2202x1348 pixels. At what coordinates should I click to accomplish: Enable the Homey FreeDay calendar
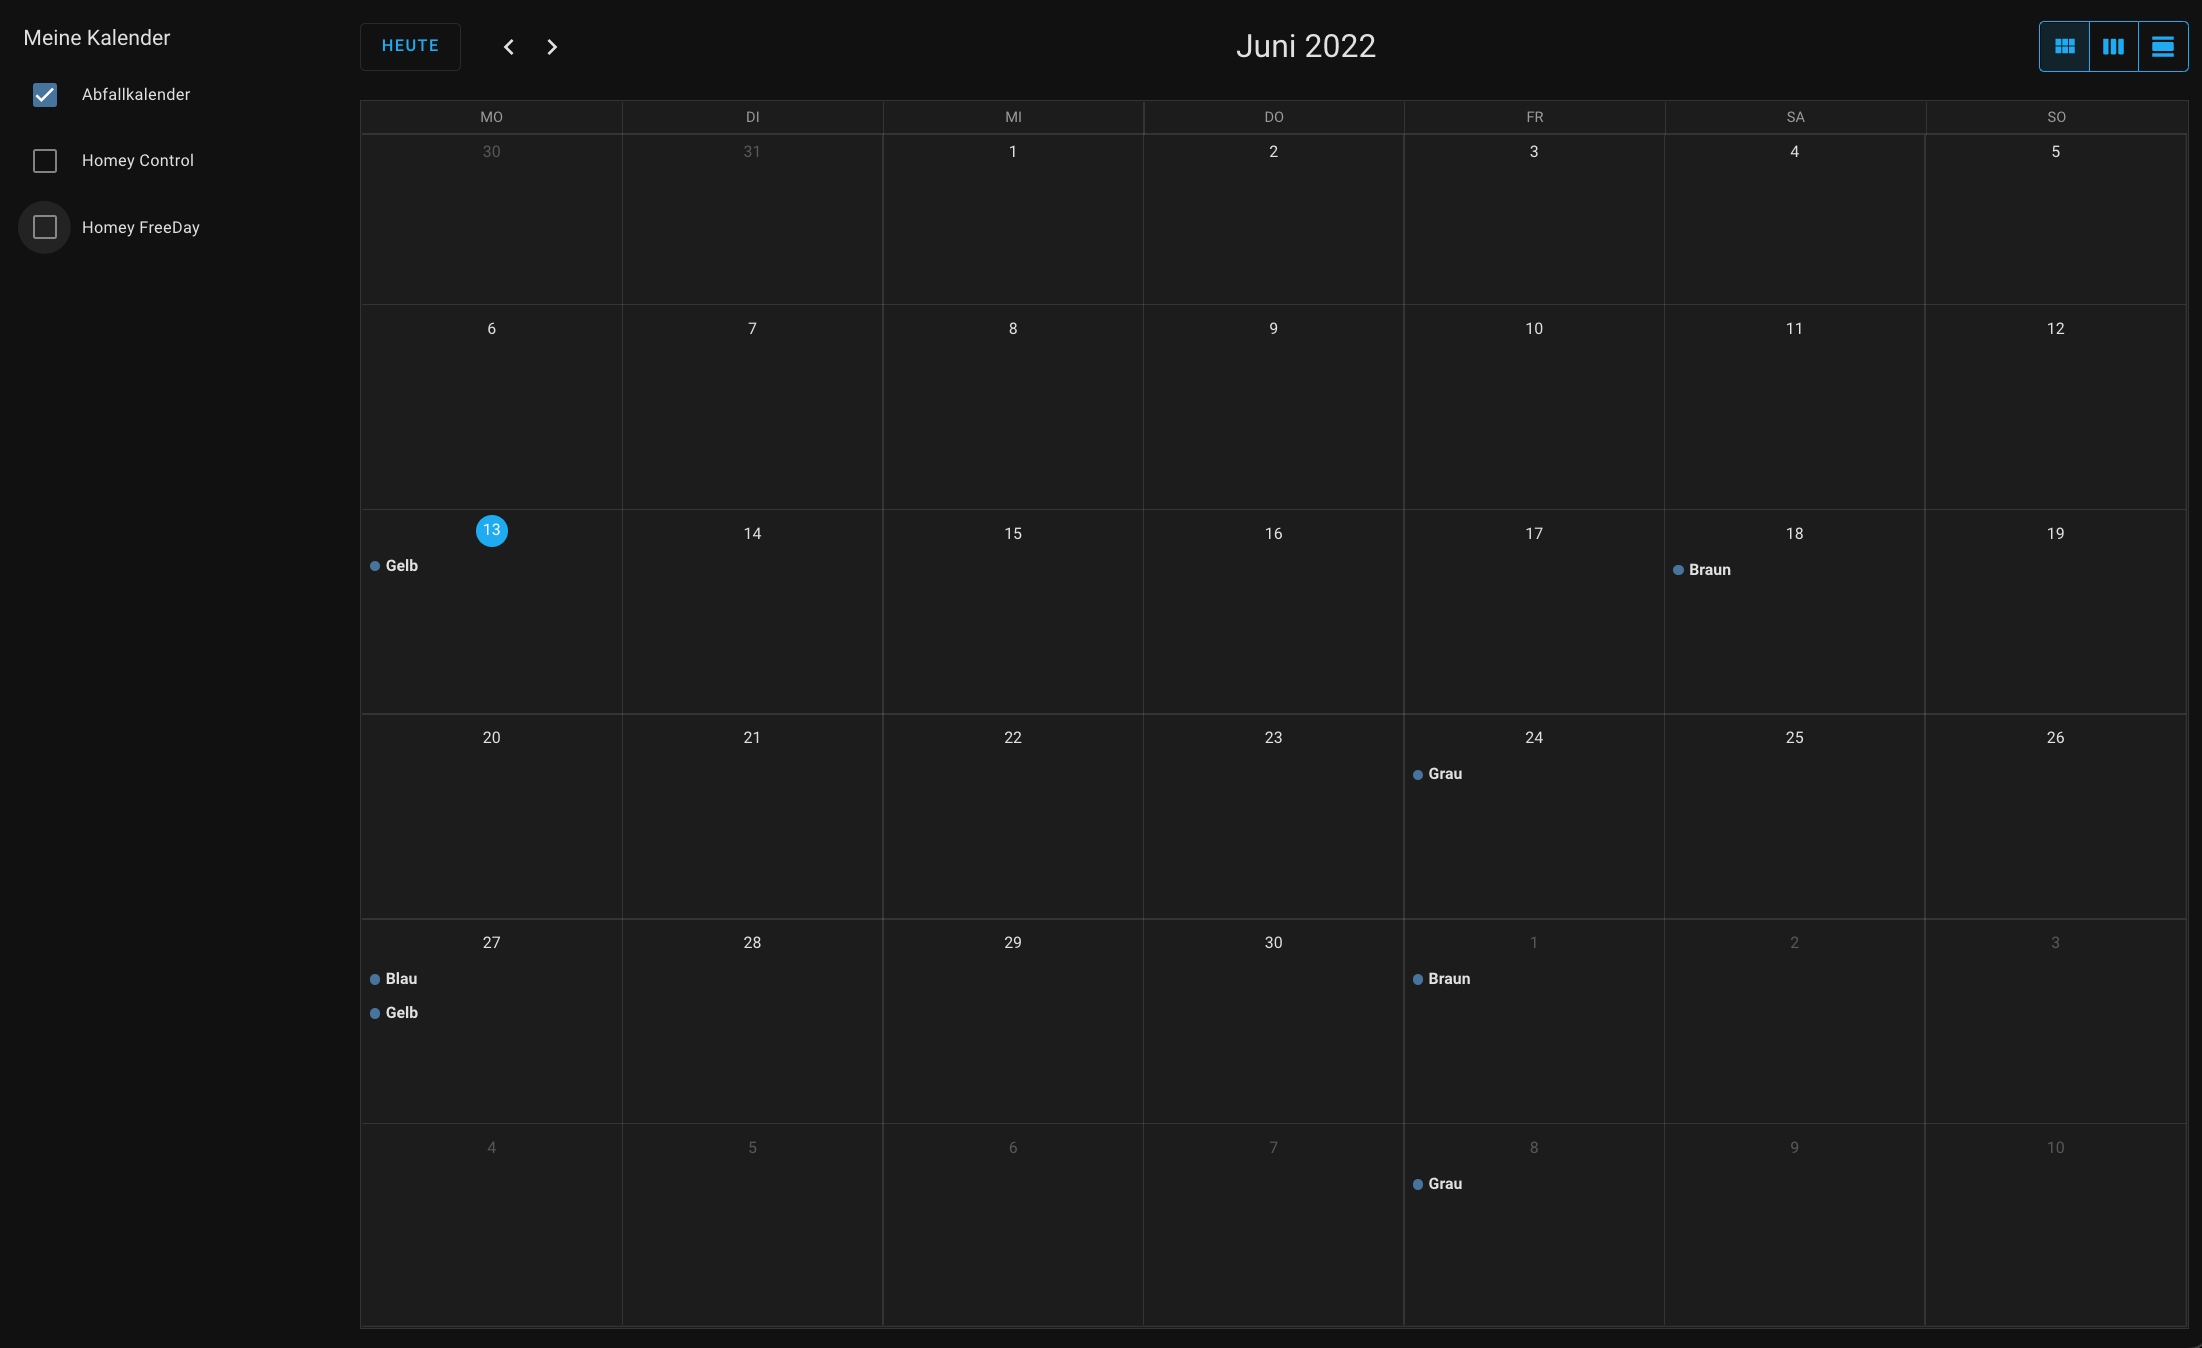pyautogui.click(x=45, y=228)
